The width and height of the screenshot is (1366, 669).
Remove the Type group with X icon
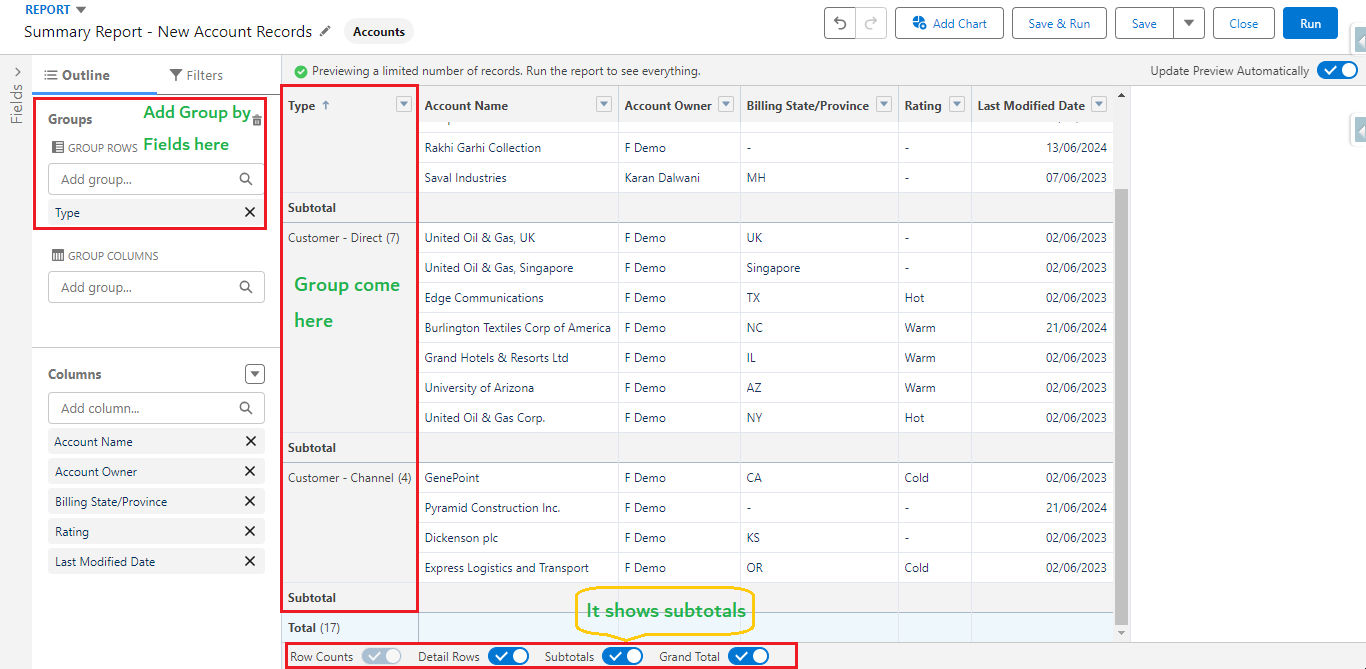tap(250, 212)
